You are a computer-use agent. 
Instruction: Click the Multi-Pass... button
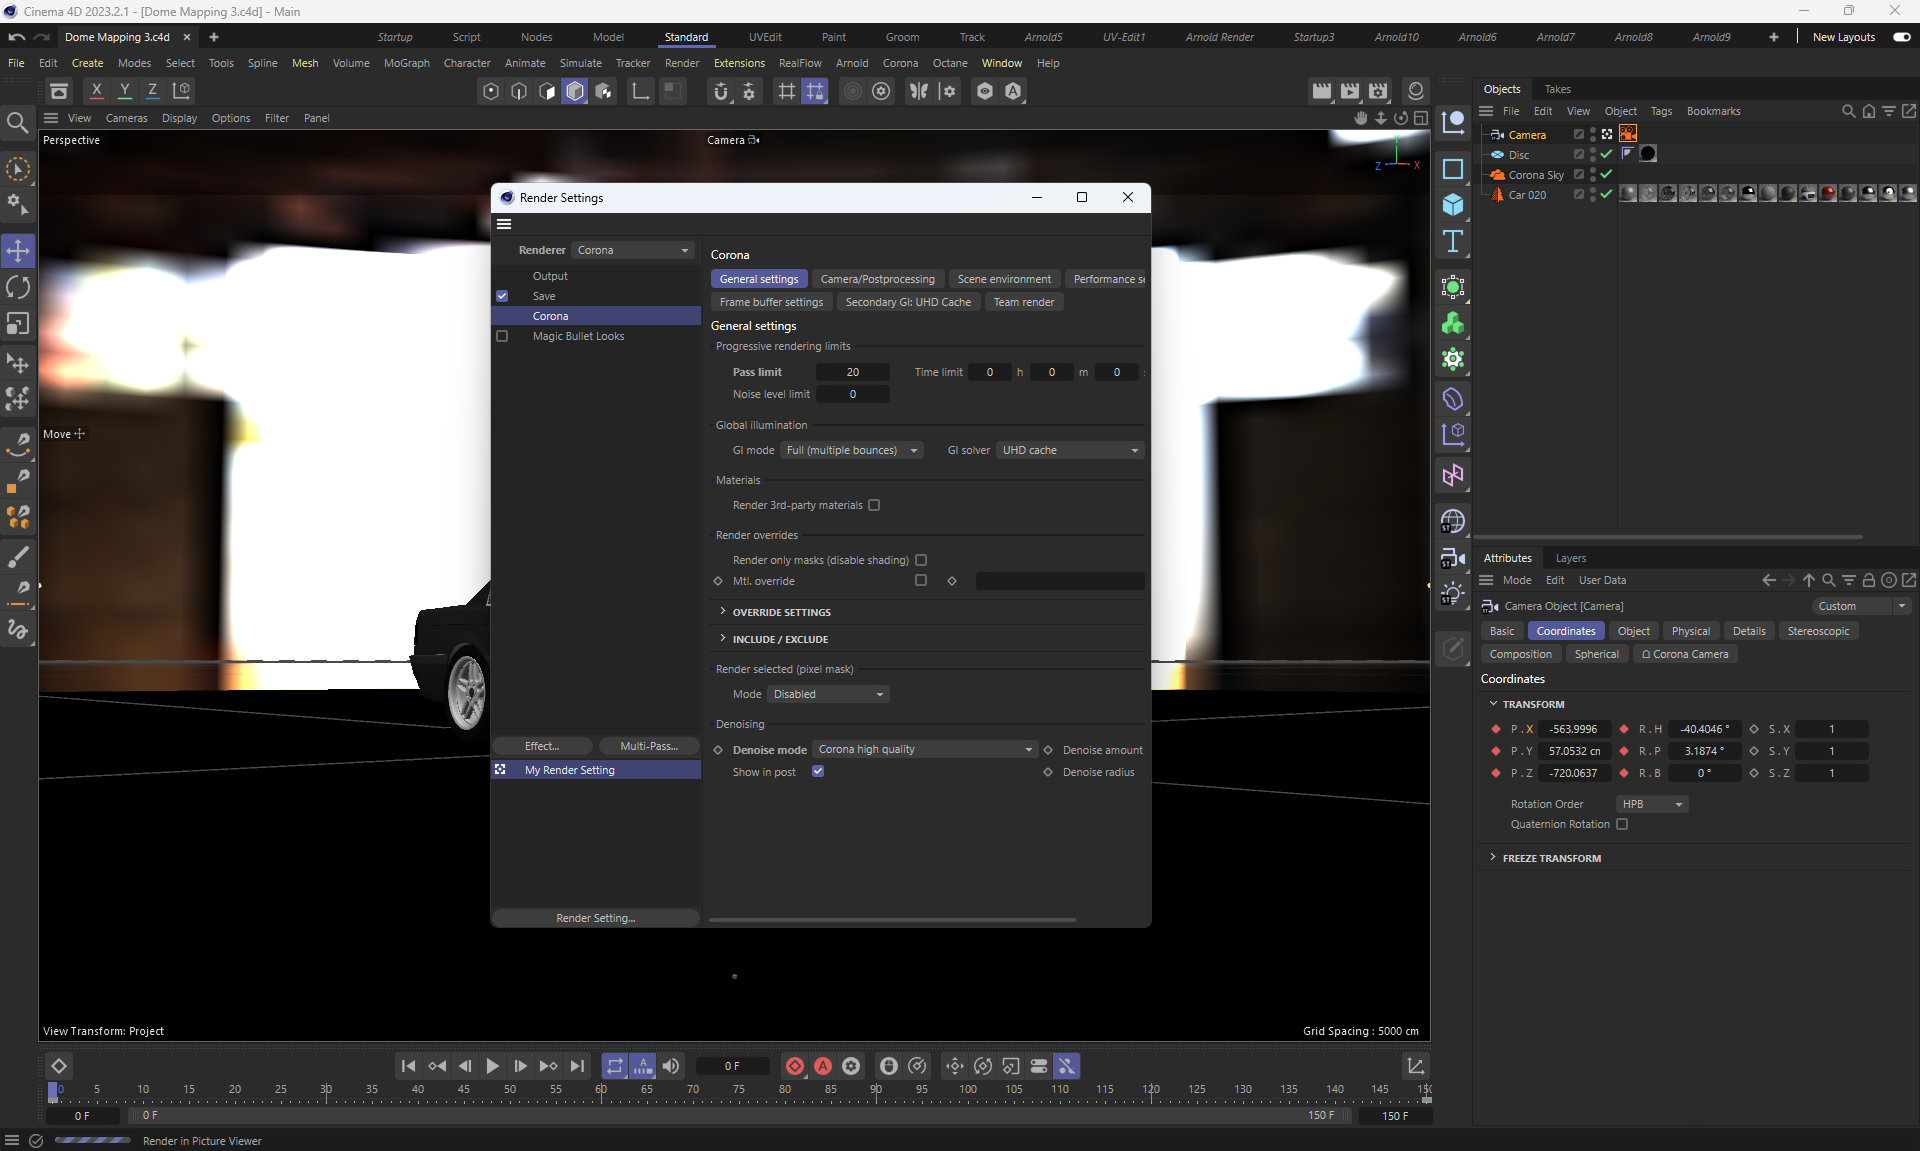(648, 746)
